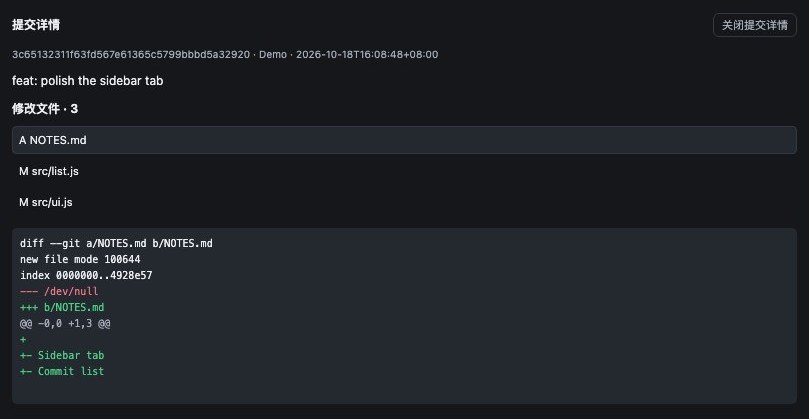
Task: Click the commit hash starting with 3c65132311
Action: (131, 55)
